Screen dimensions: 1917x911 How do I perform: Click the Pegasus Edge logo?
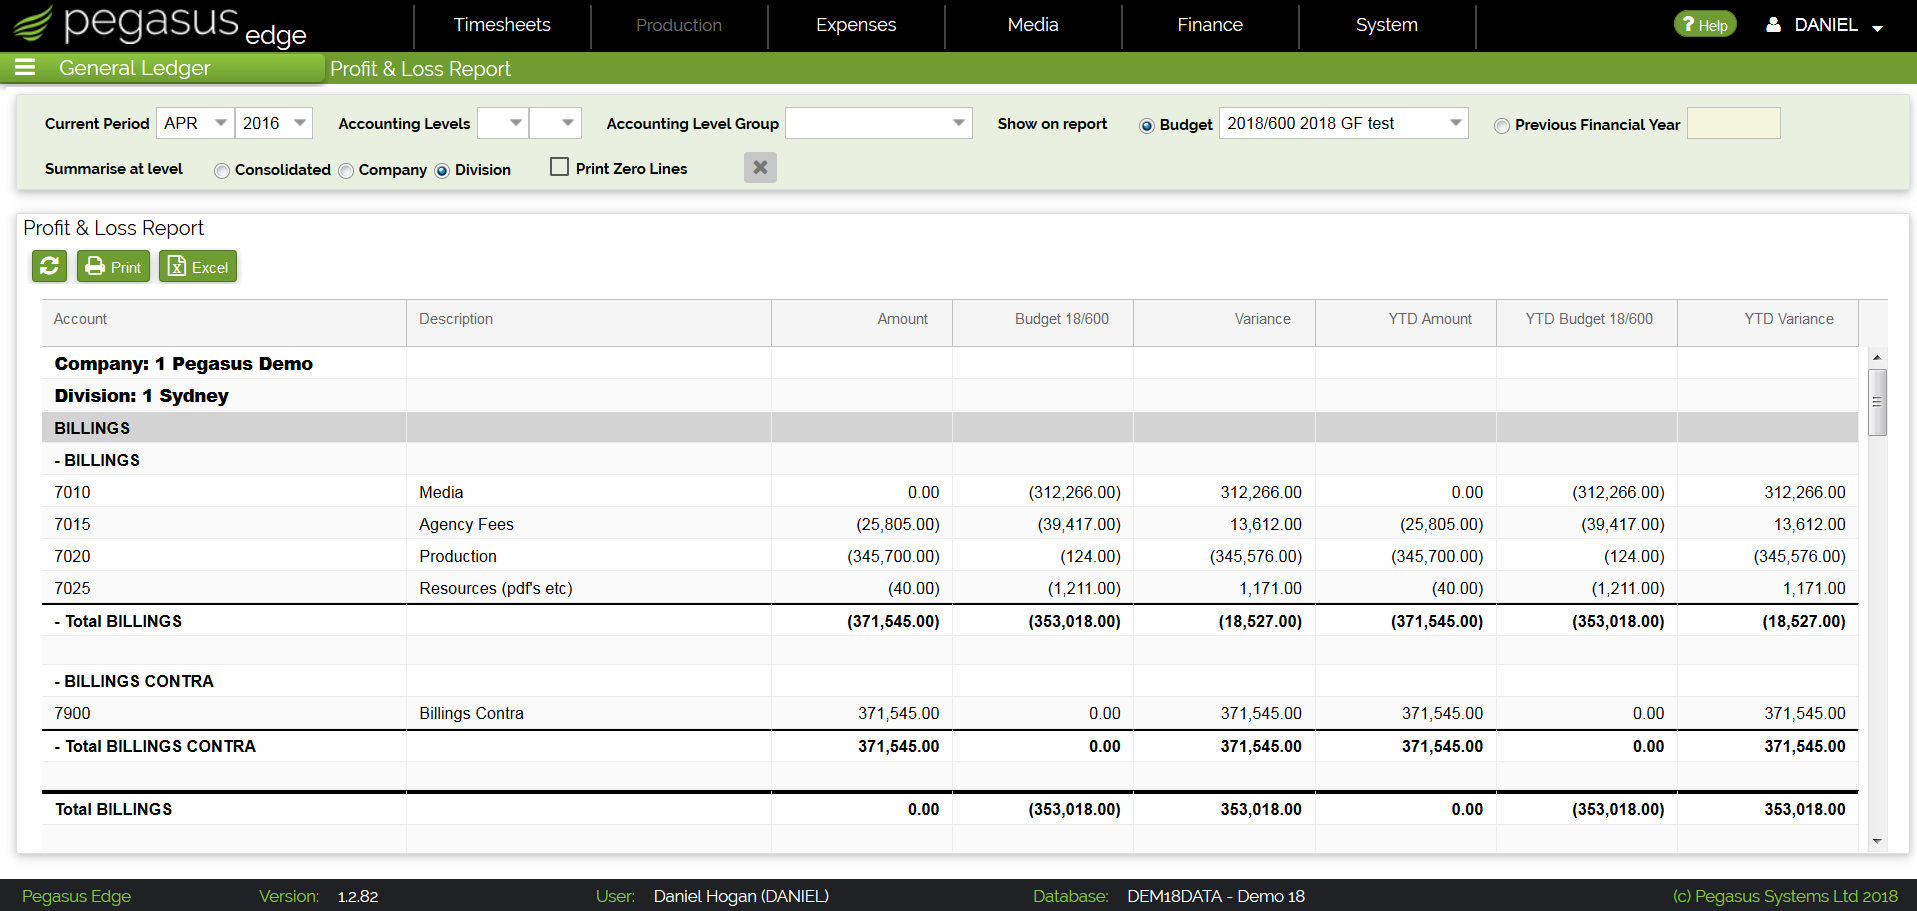(160, 25)
